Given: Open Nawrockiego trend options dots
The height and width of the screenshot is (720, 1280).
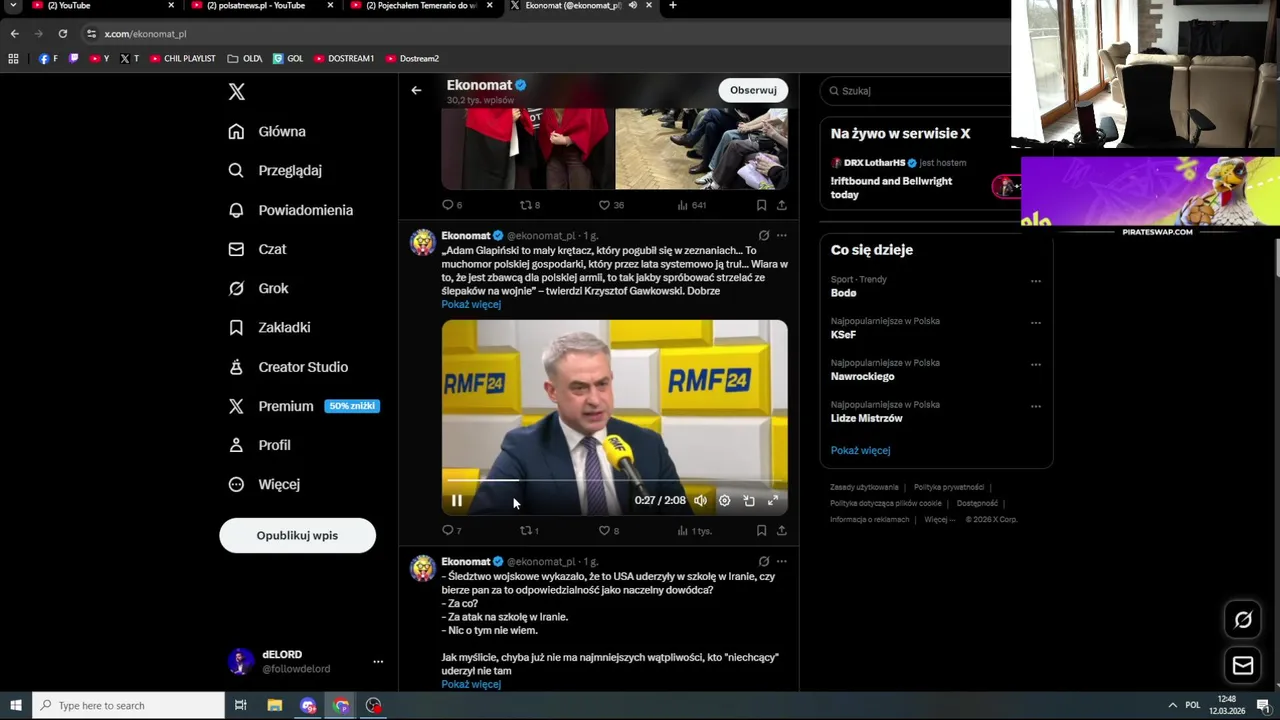Looking at the screenshot, I should [1036, 365].
